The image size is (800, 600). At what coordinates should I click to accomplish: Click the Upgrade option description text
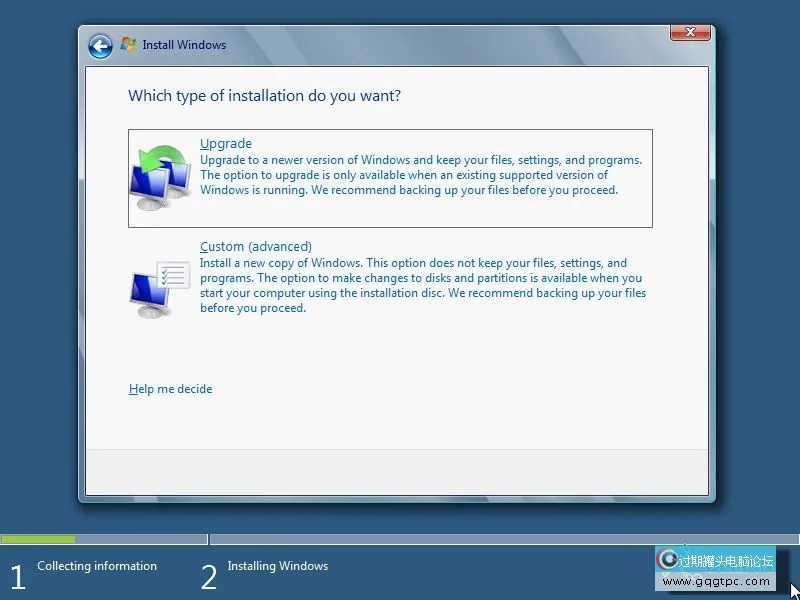pos(420,175)
